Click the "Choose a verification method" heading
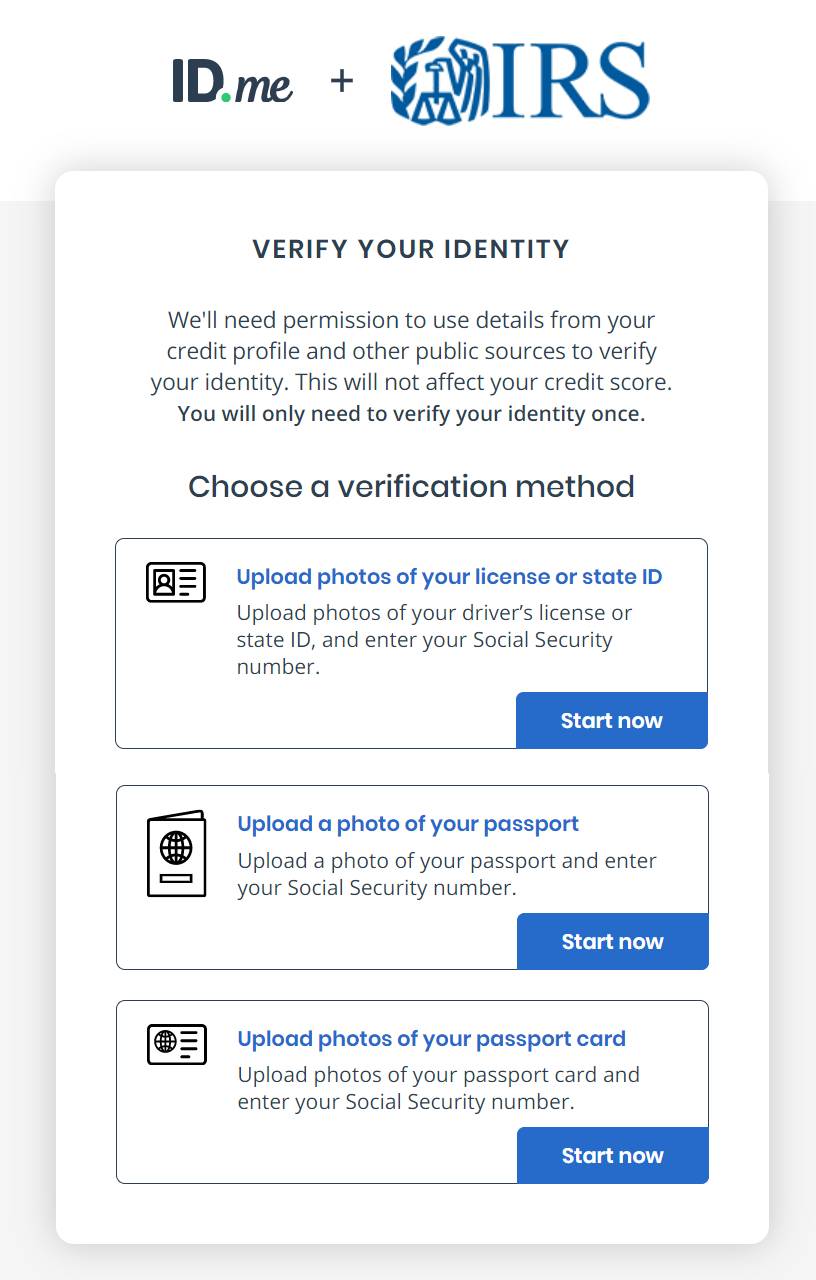Viewport: 816px width, 1280px height. (411, 487)
